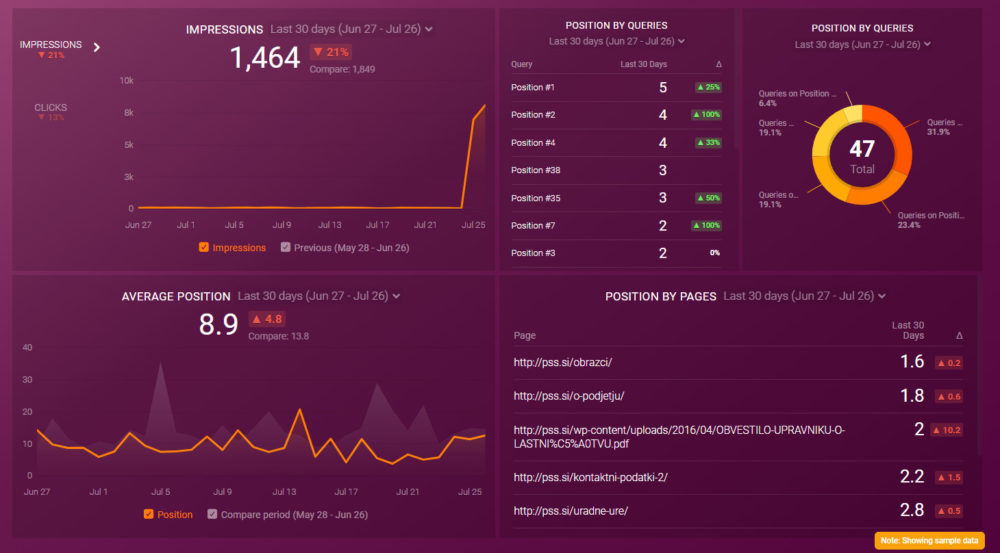Click the red 4.8 badge under Average Position

269,319
